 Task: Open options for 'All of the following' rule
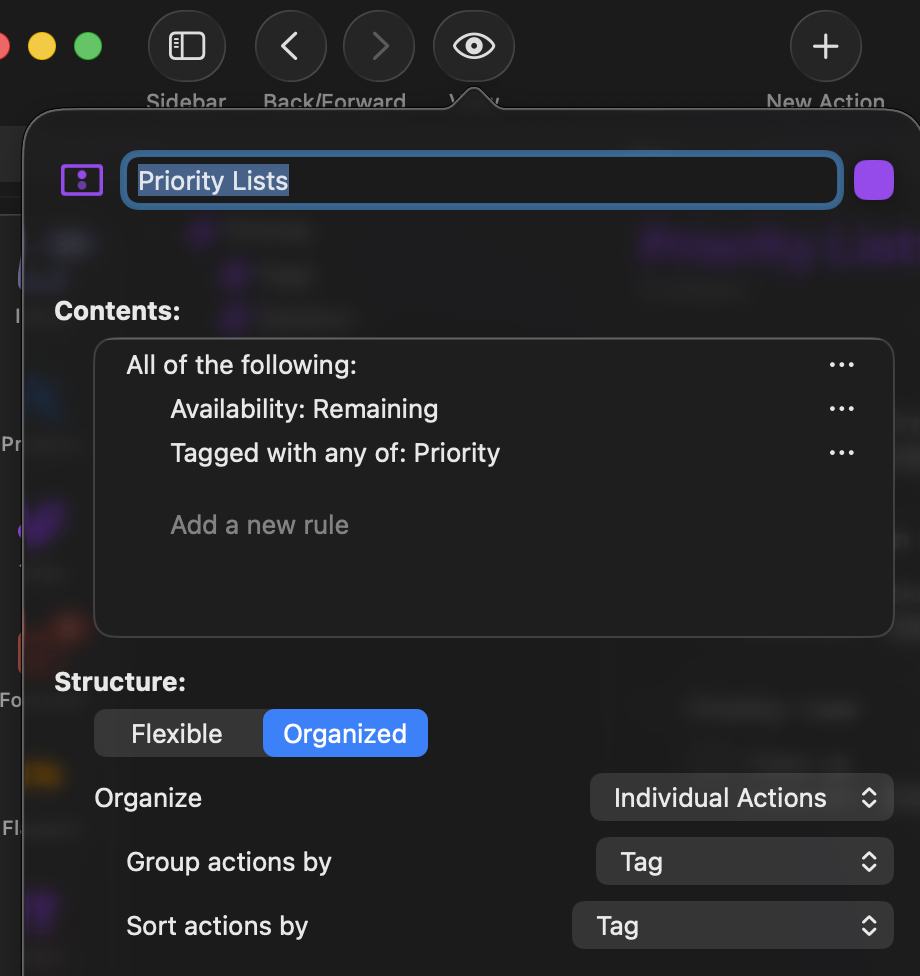click(842, 365)
